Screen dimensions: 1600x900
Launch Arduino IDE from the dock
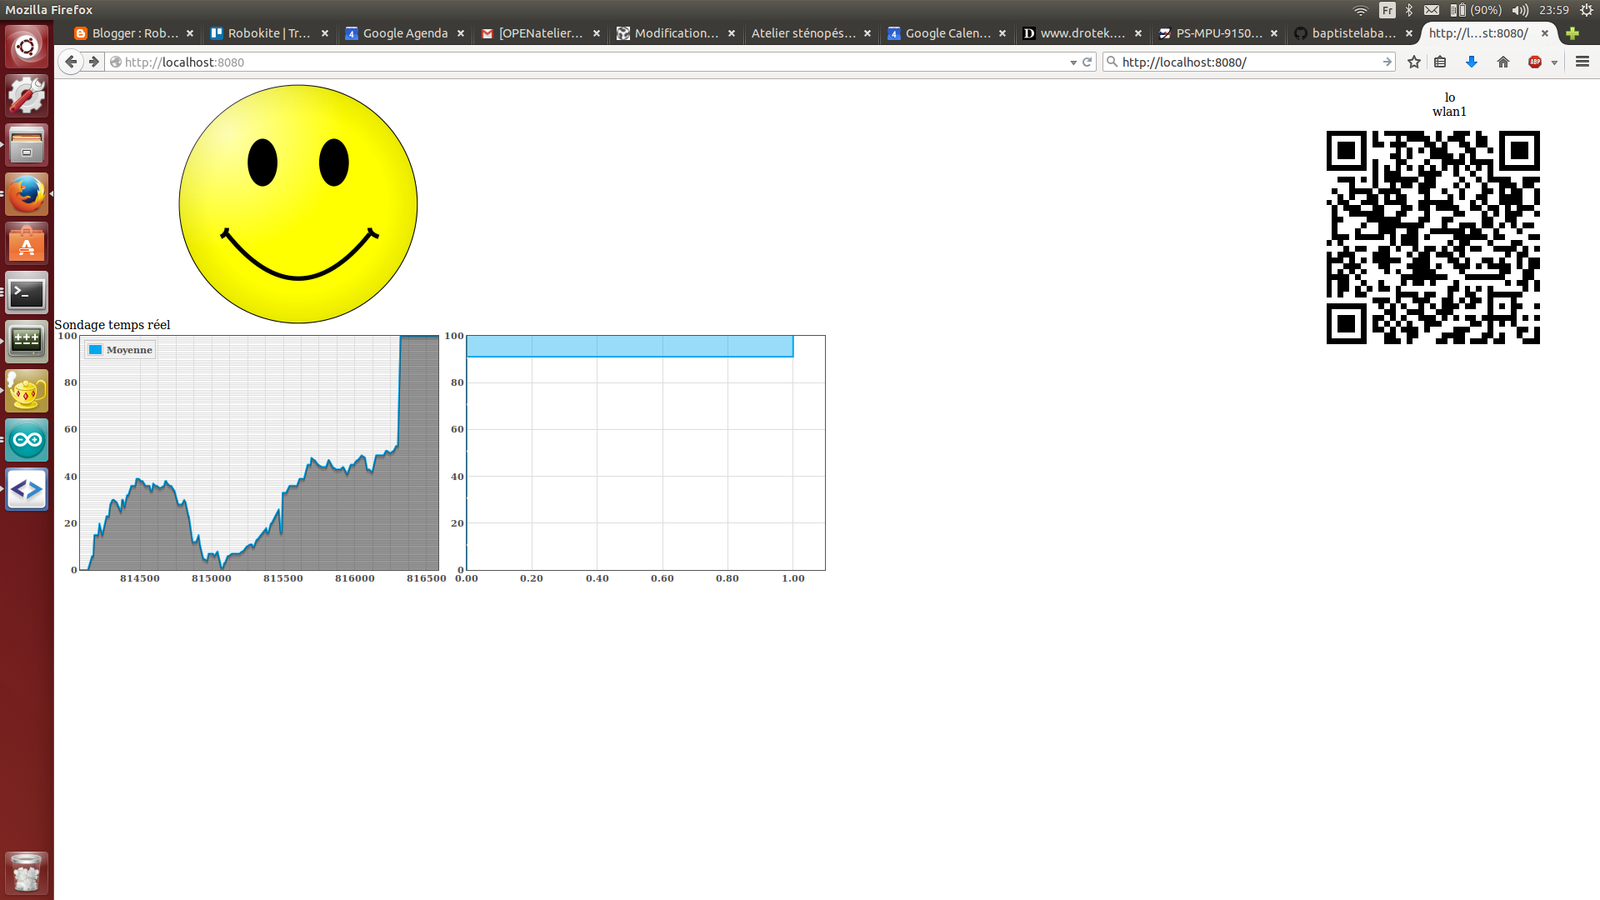pos(27,441)
